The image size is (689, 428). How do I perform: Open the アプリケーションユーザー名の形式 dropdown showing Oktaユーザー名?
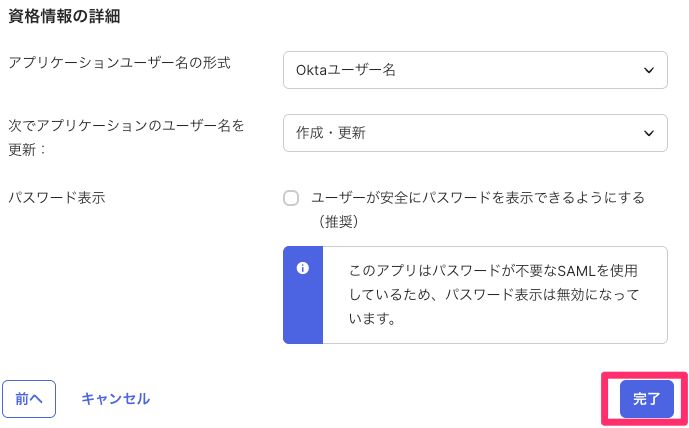[474, 70]
